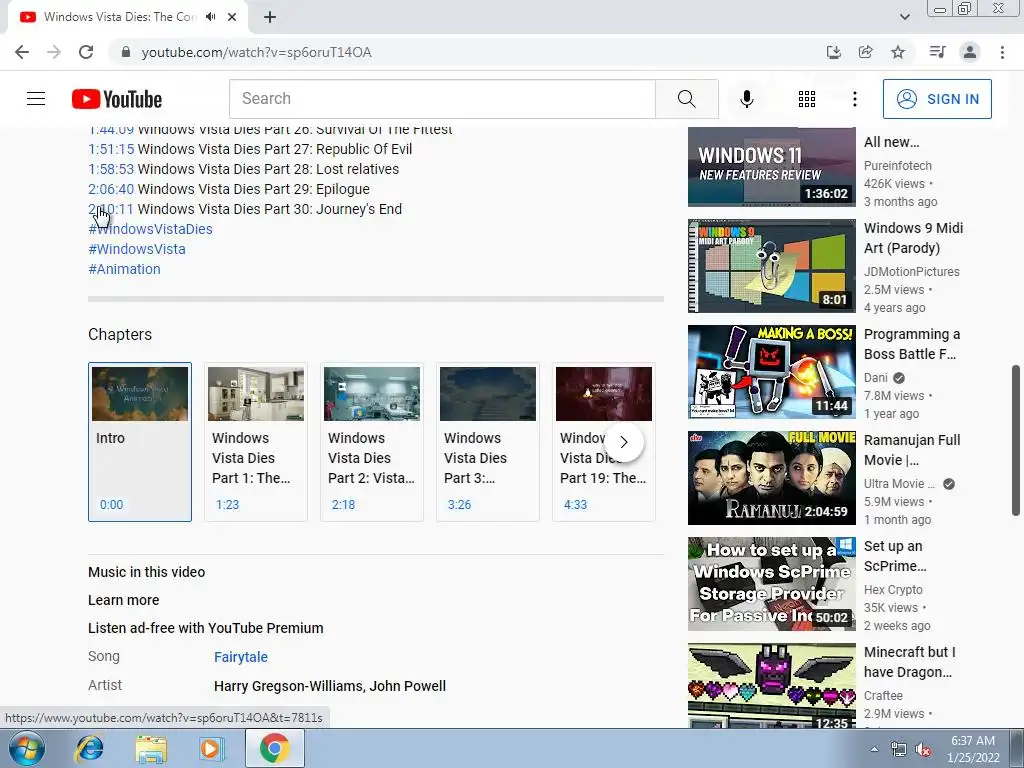Go to YouTube home via logo
1024x768 pixels.
pos(117,99)
